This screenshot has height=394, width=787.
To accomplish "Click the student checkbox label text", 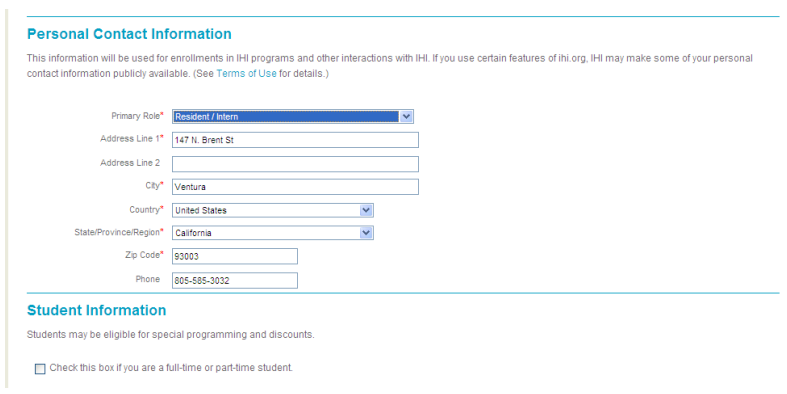I will (171, 368).
